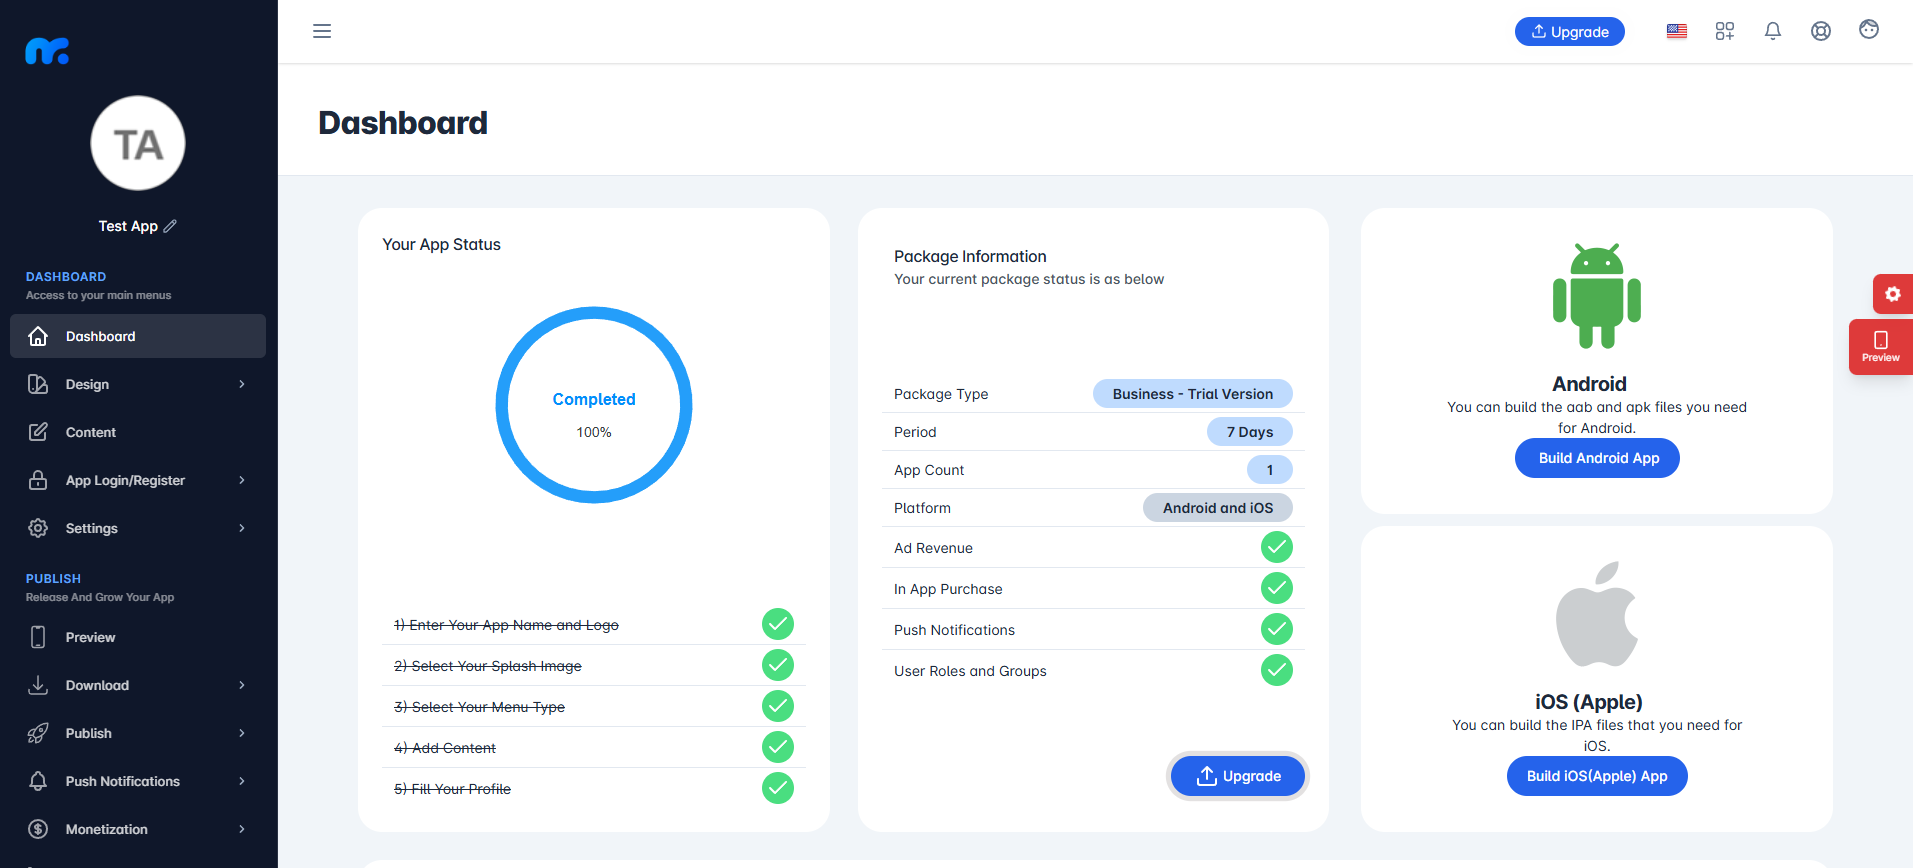Image resolution: width=1913 pixels, height=868 pixels.
Task: Click the Build Android App button
Action: [1597, 458]
